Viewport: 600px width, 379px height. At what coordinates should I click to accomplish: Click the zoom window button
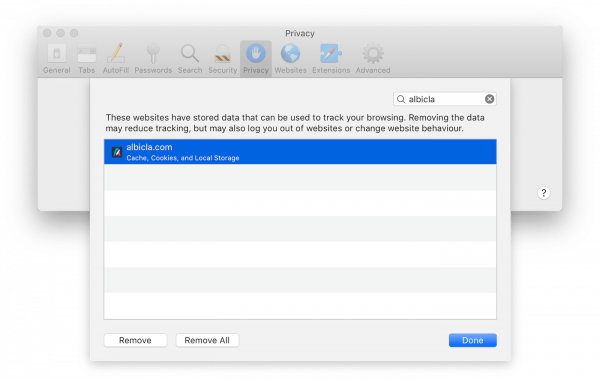74,33
